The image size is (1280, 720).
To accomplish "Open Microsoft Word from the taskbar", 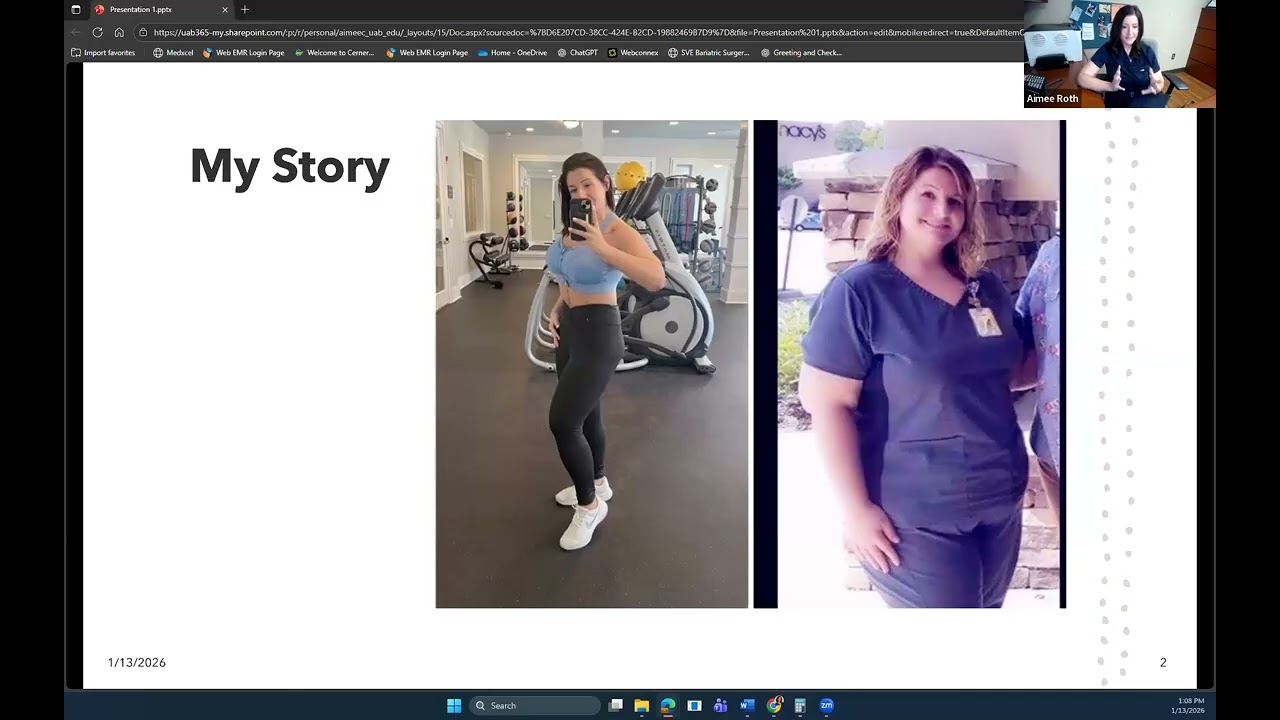I will coord(747,705).
